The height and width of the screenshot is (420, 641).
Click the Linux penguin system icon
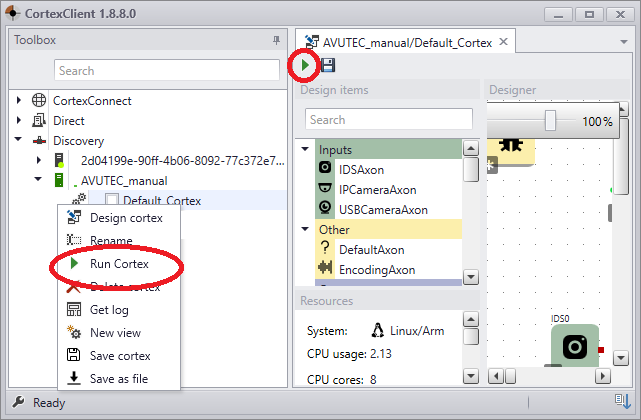[378, 330]
